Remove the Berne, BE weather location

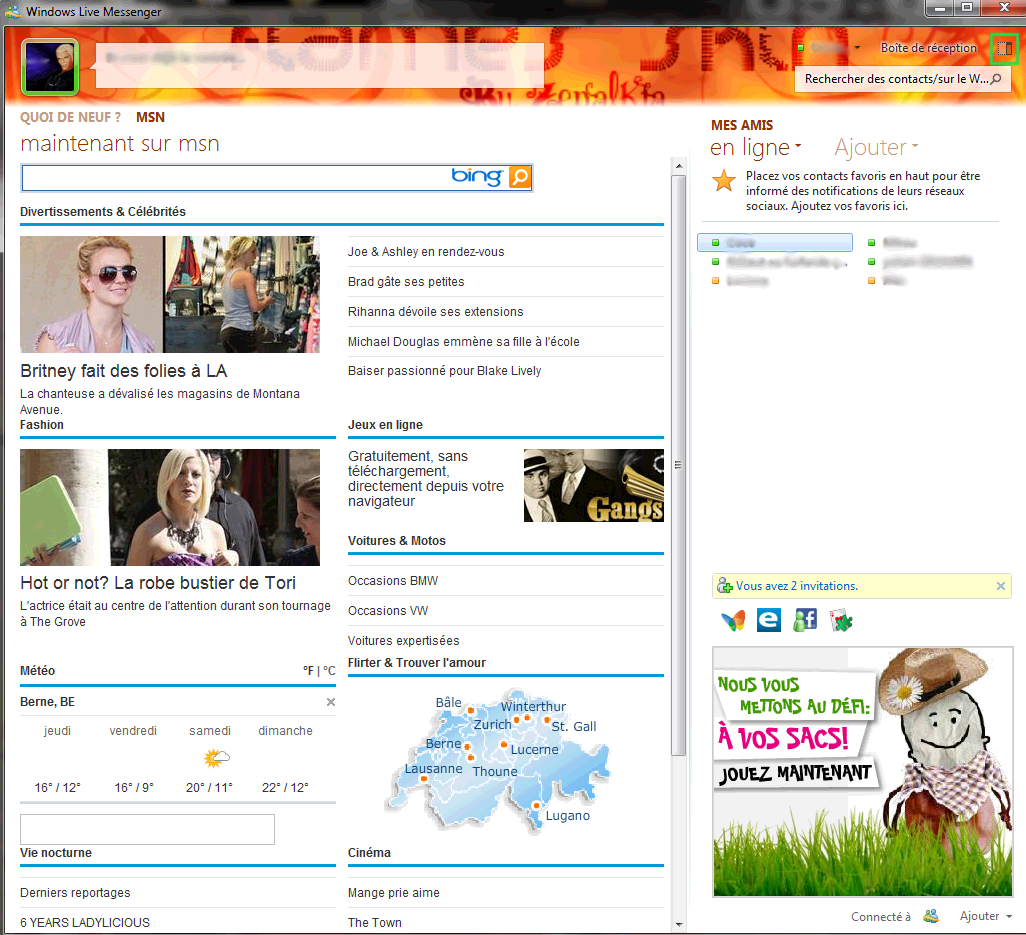(331, 702)
